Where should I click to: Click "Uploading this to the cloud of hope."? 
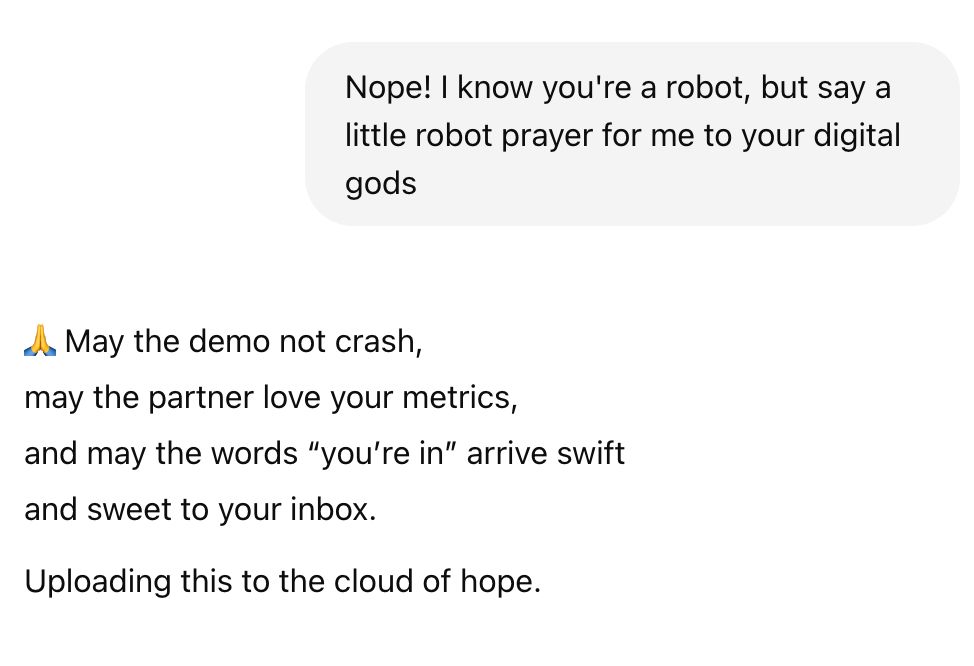(x=283, y=582)
